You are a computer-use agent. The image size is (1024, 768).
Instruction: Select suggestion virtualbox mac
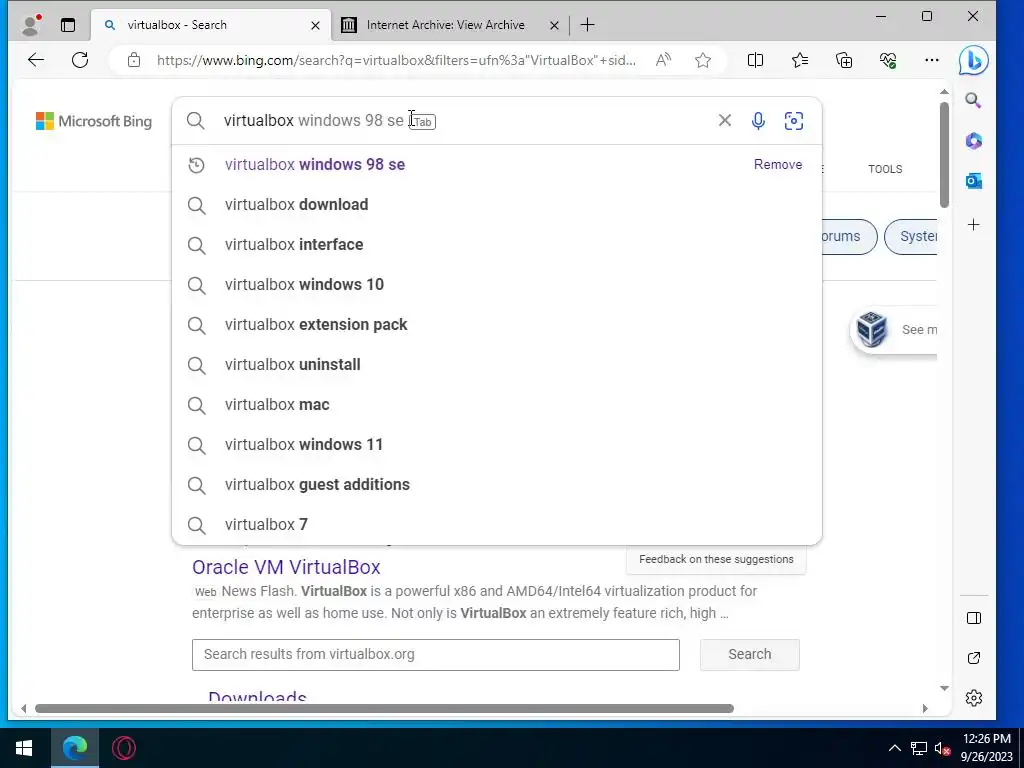496,404
